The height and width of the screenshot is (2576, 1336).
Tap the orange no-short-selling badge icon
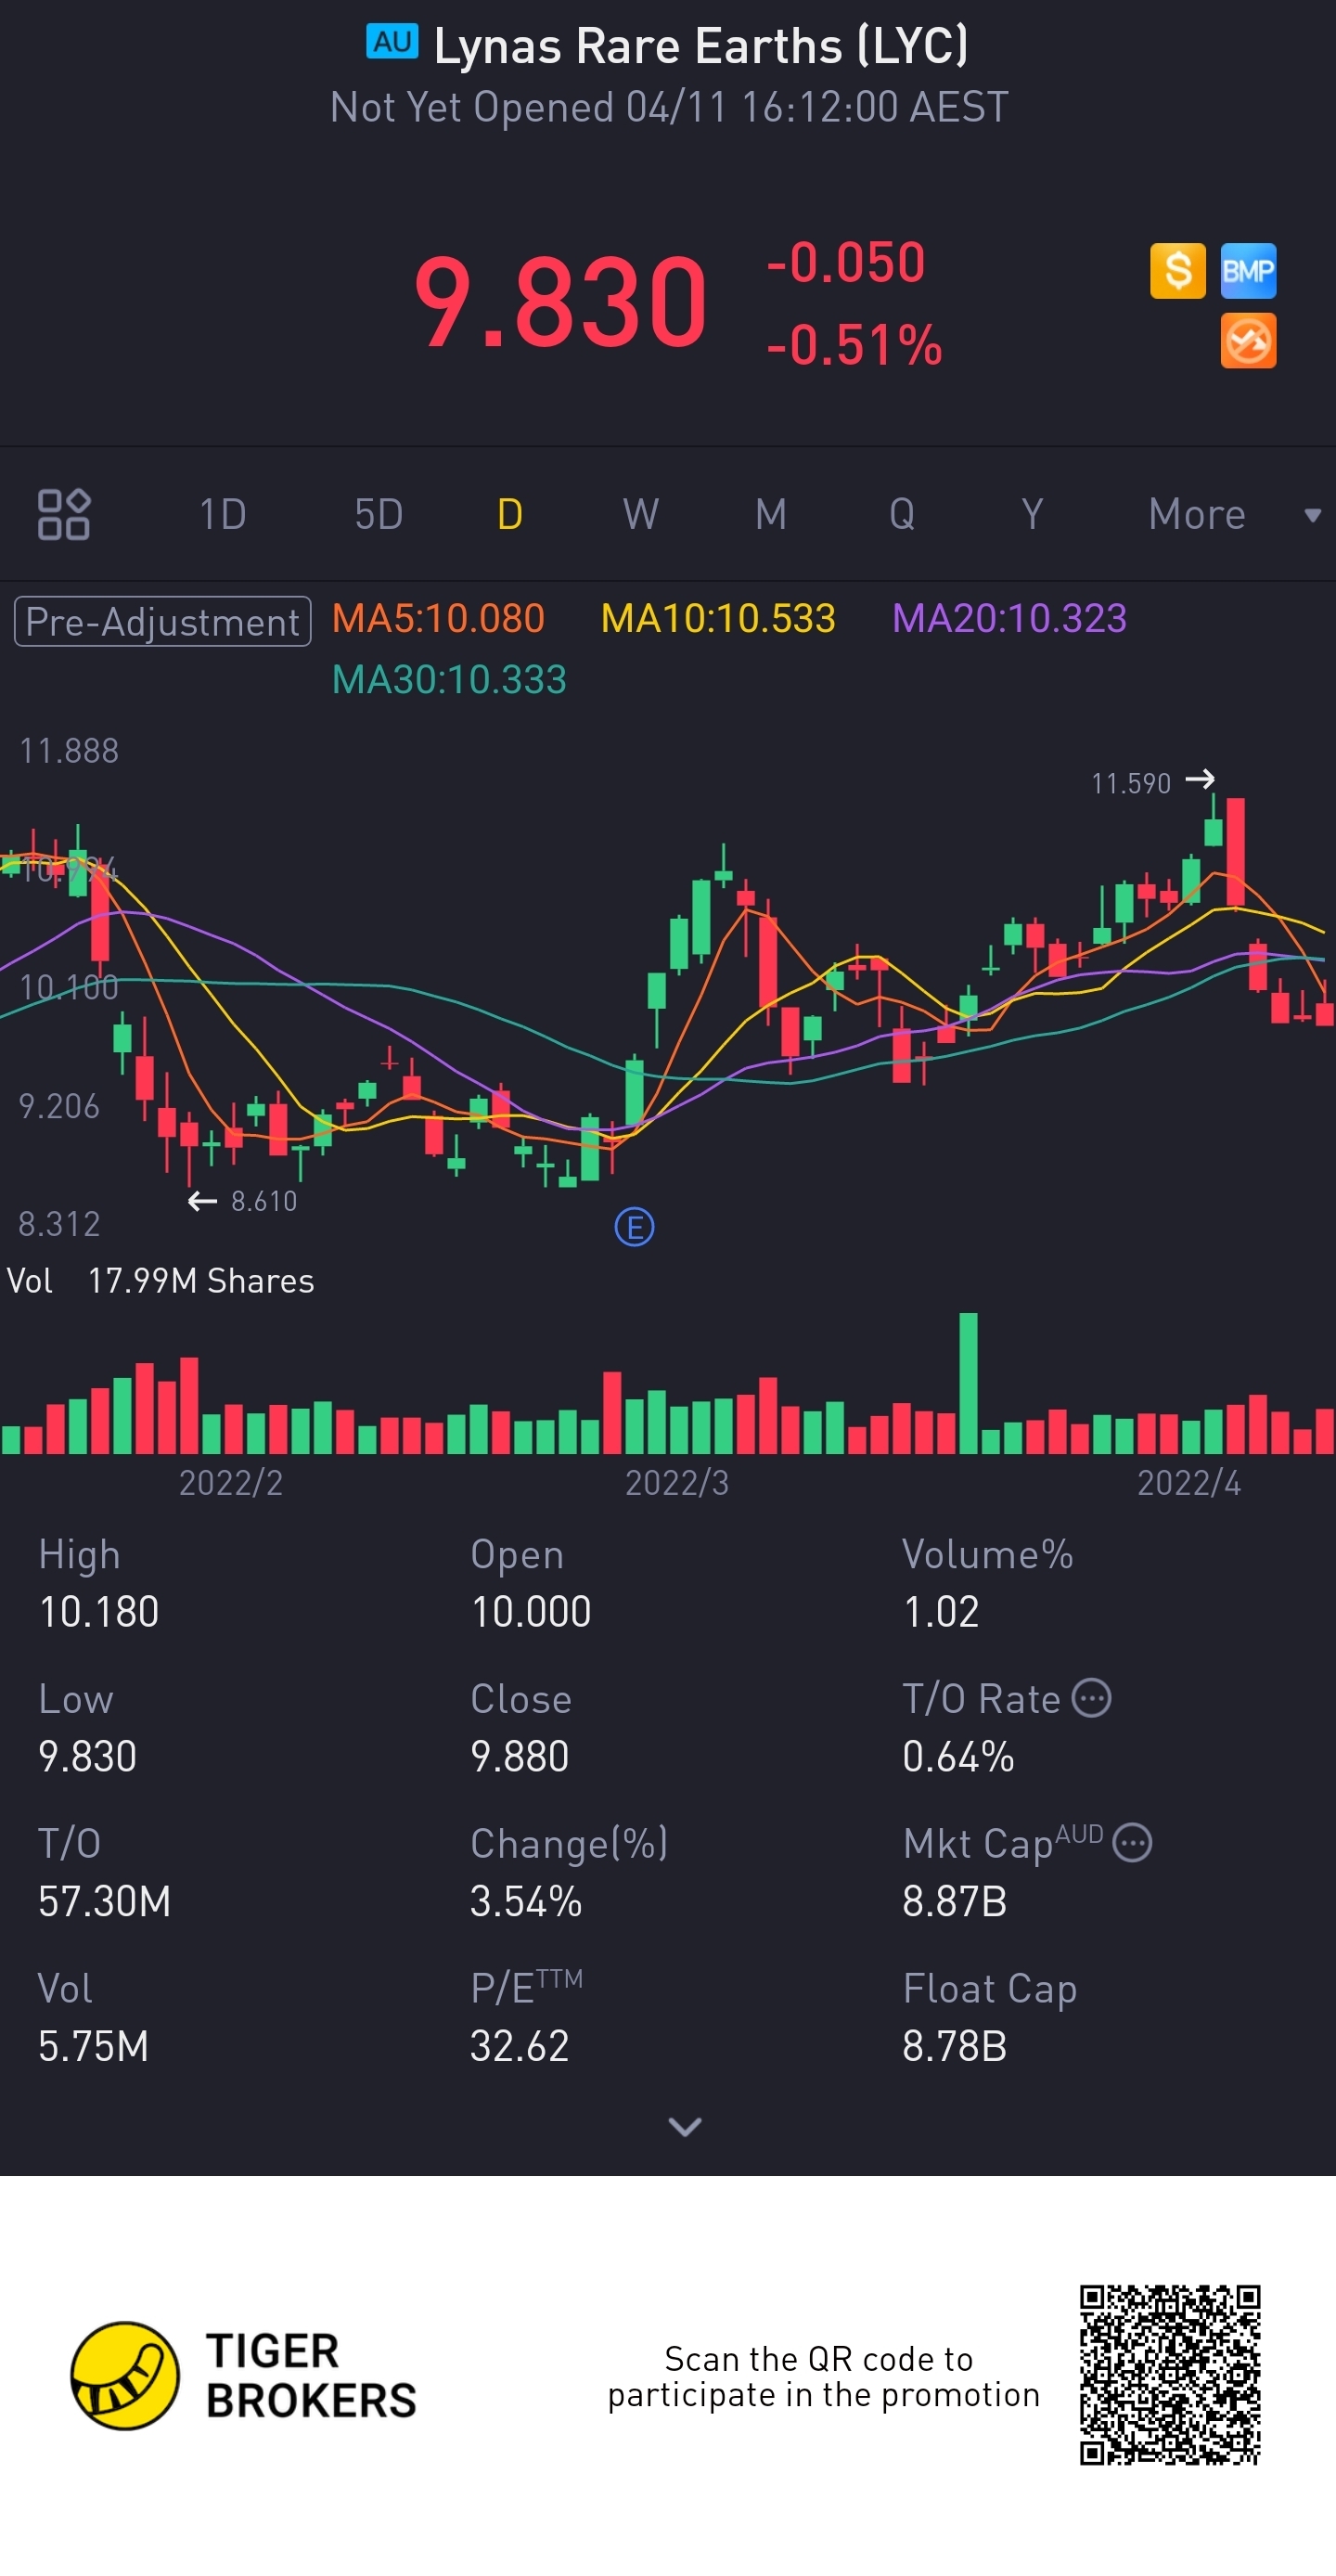[x=1248, y=341]
